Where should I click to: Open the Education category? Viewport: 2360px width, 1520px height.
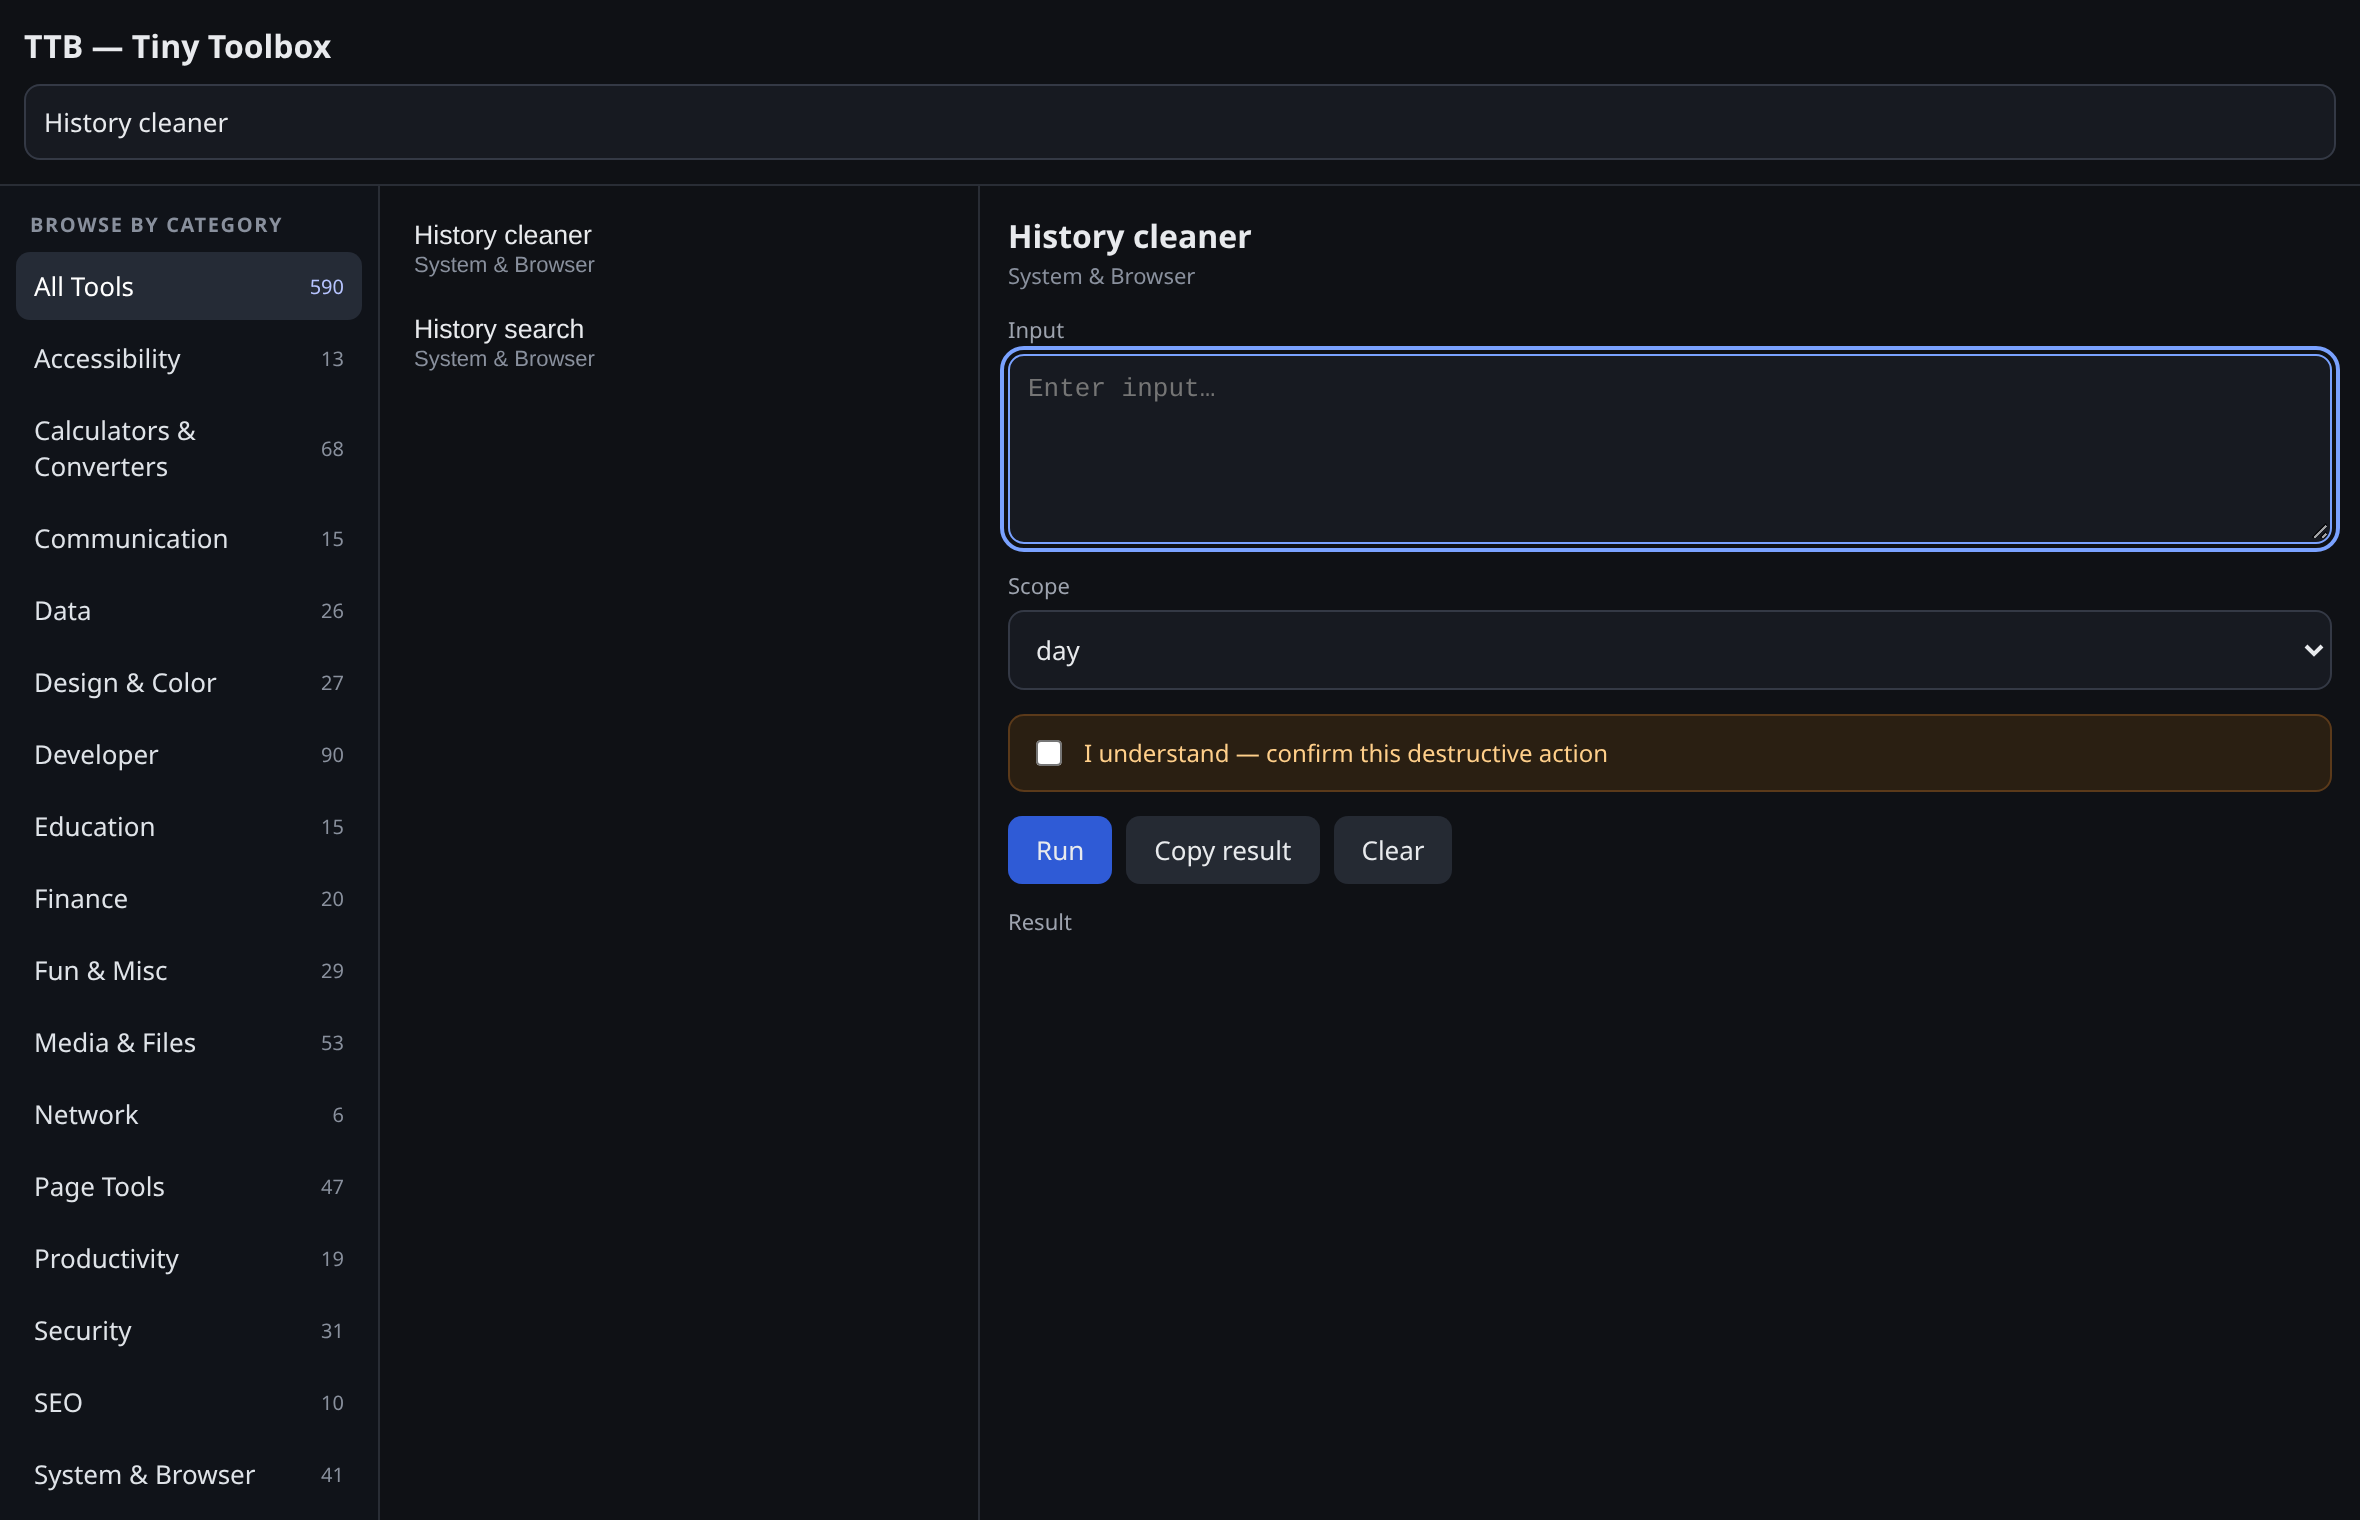[x=189, y=826]
